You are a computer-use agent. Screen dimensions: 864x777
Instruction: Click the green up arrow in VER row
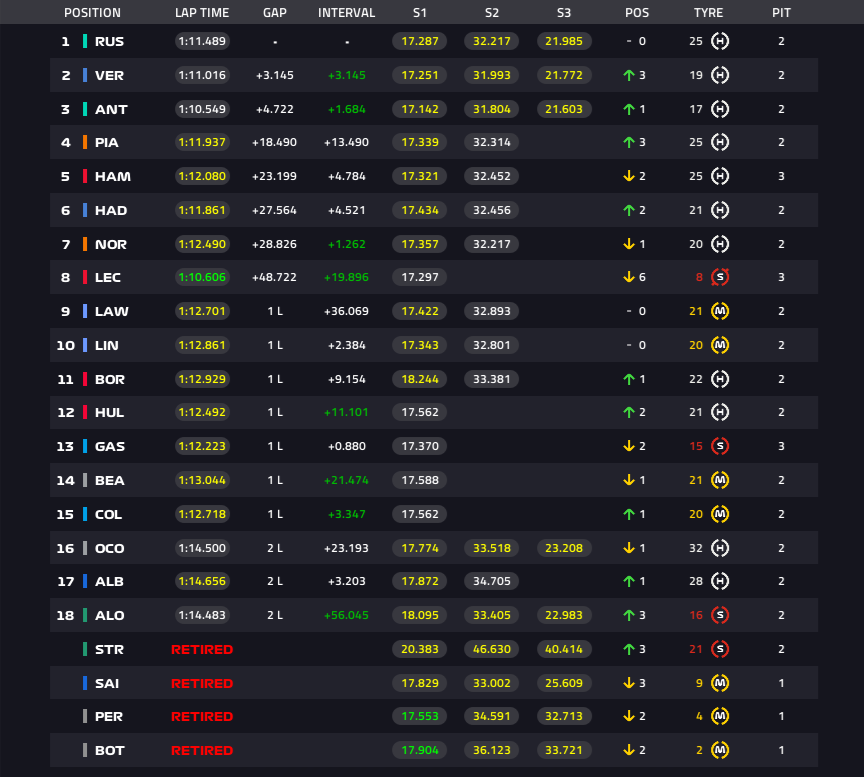pyautogui.click(x=629, y=75)
